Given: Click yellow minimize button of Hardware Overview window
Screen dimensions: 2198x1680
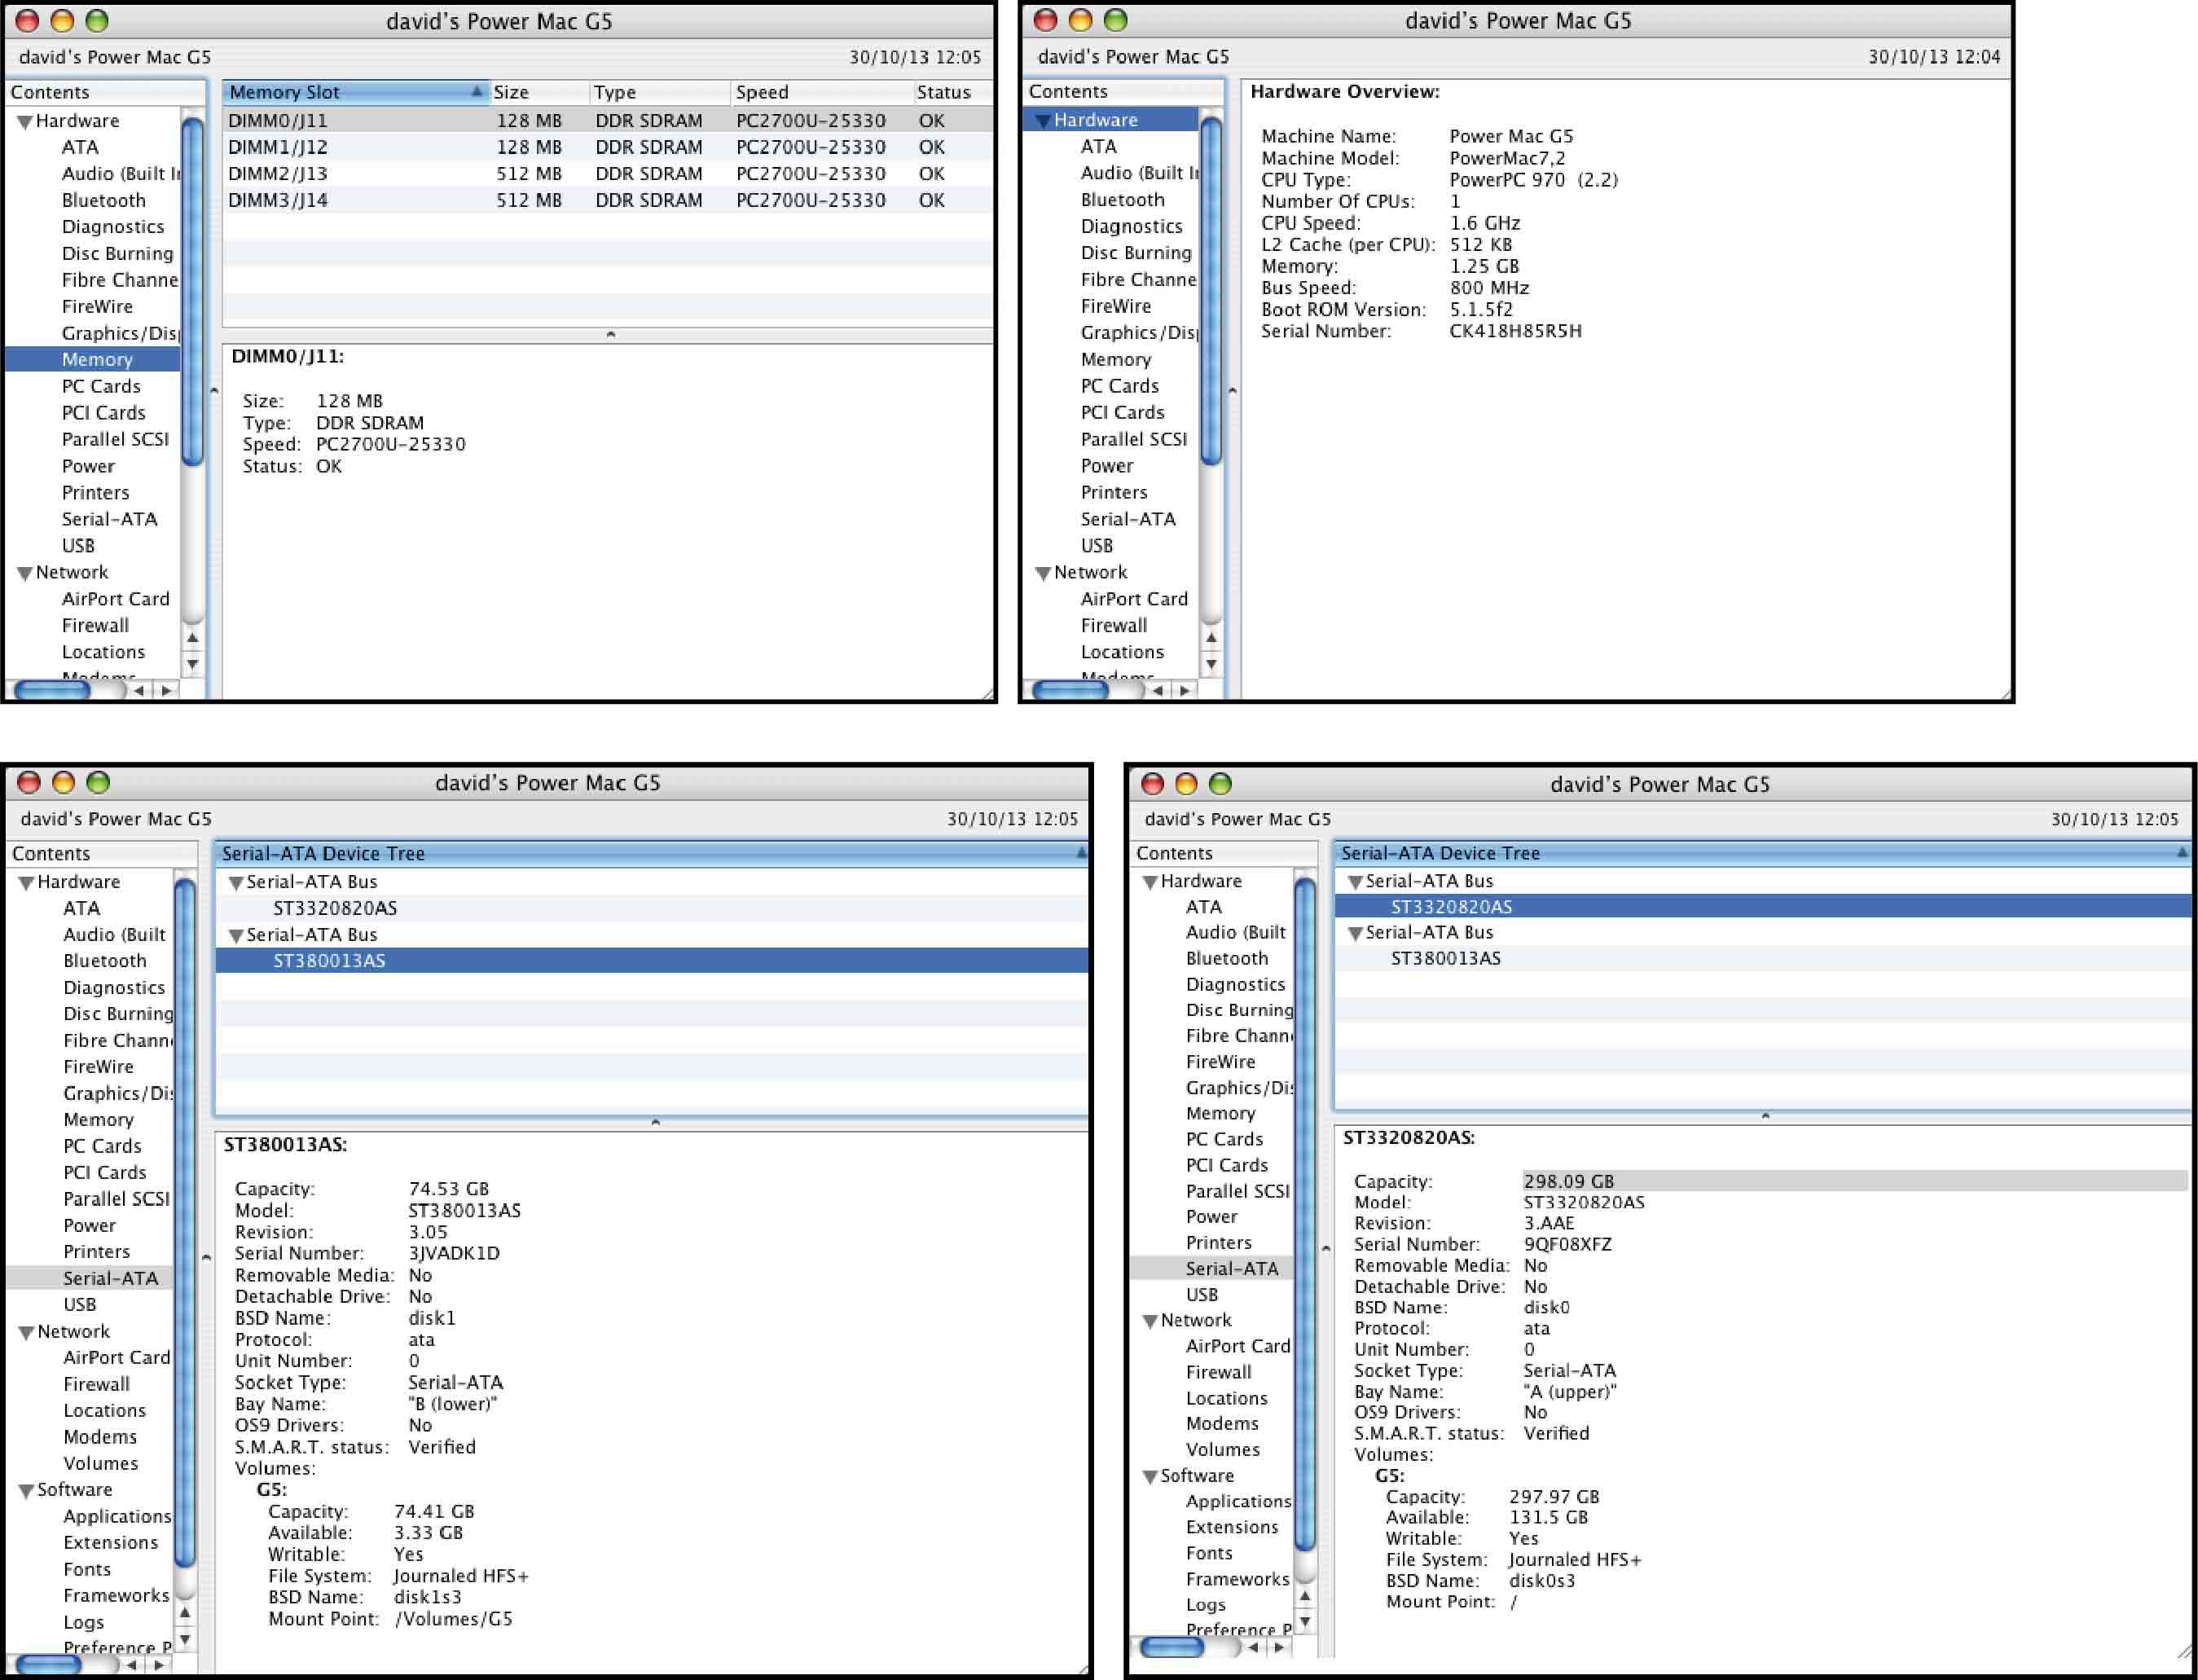Looking at the screenshot, I should 1080,20.
